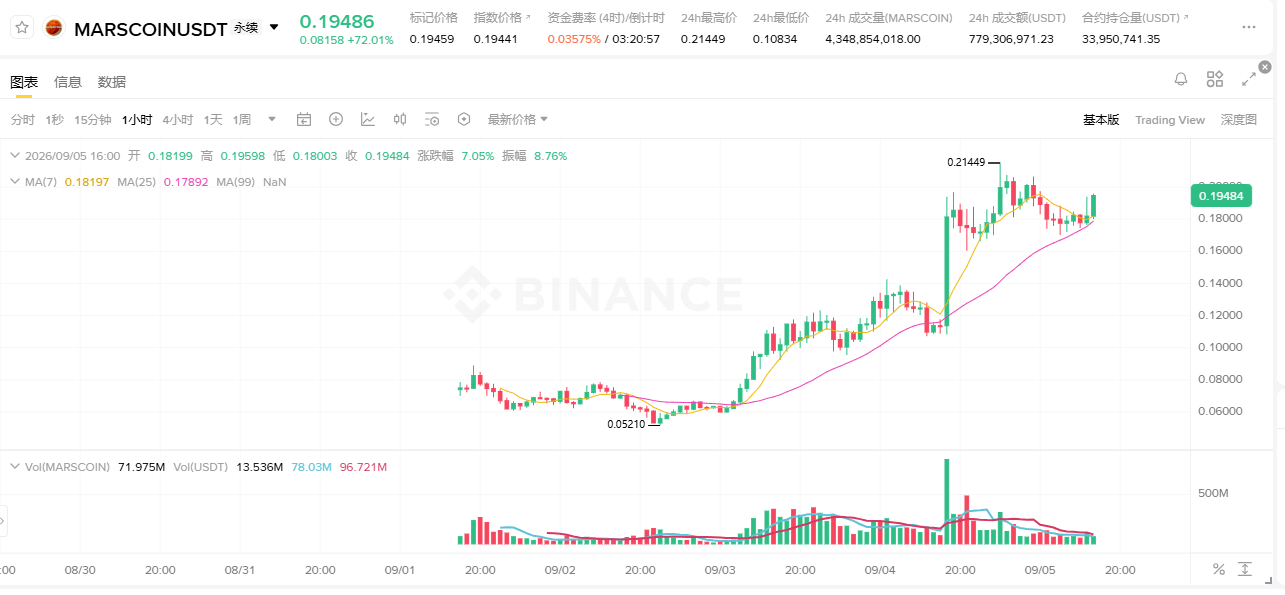Open the candlestick chart style icon

click(x=400, y=119)
